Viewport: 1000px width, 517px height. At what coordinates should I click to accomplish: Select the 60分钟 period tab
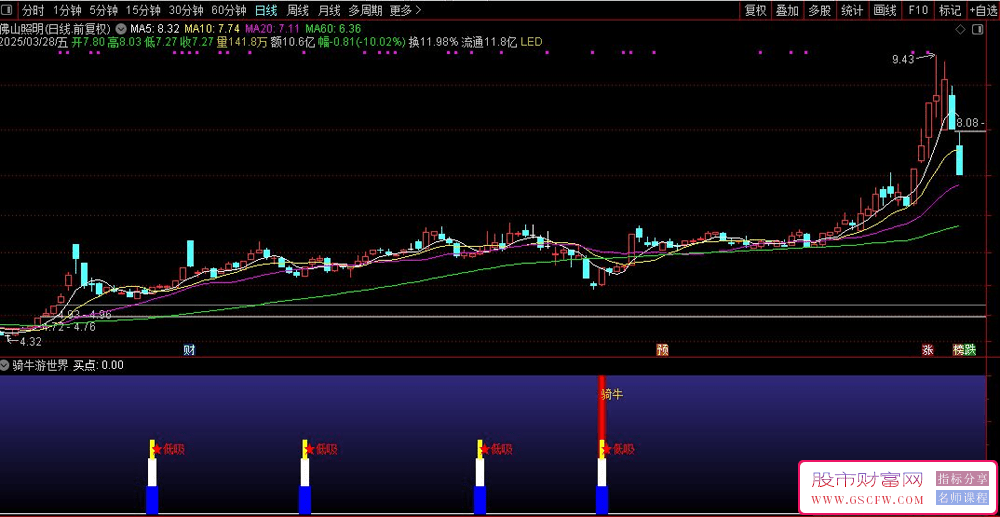click(228, 10)
